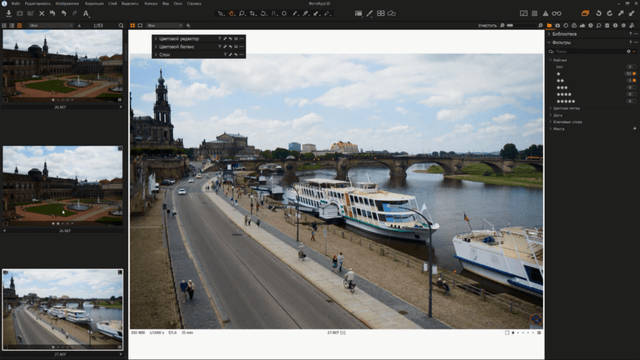Open the Файл menu
The height and width of the screenshot is (360, 640).
[16, 3]
